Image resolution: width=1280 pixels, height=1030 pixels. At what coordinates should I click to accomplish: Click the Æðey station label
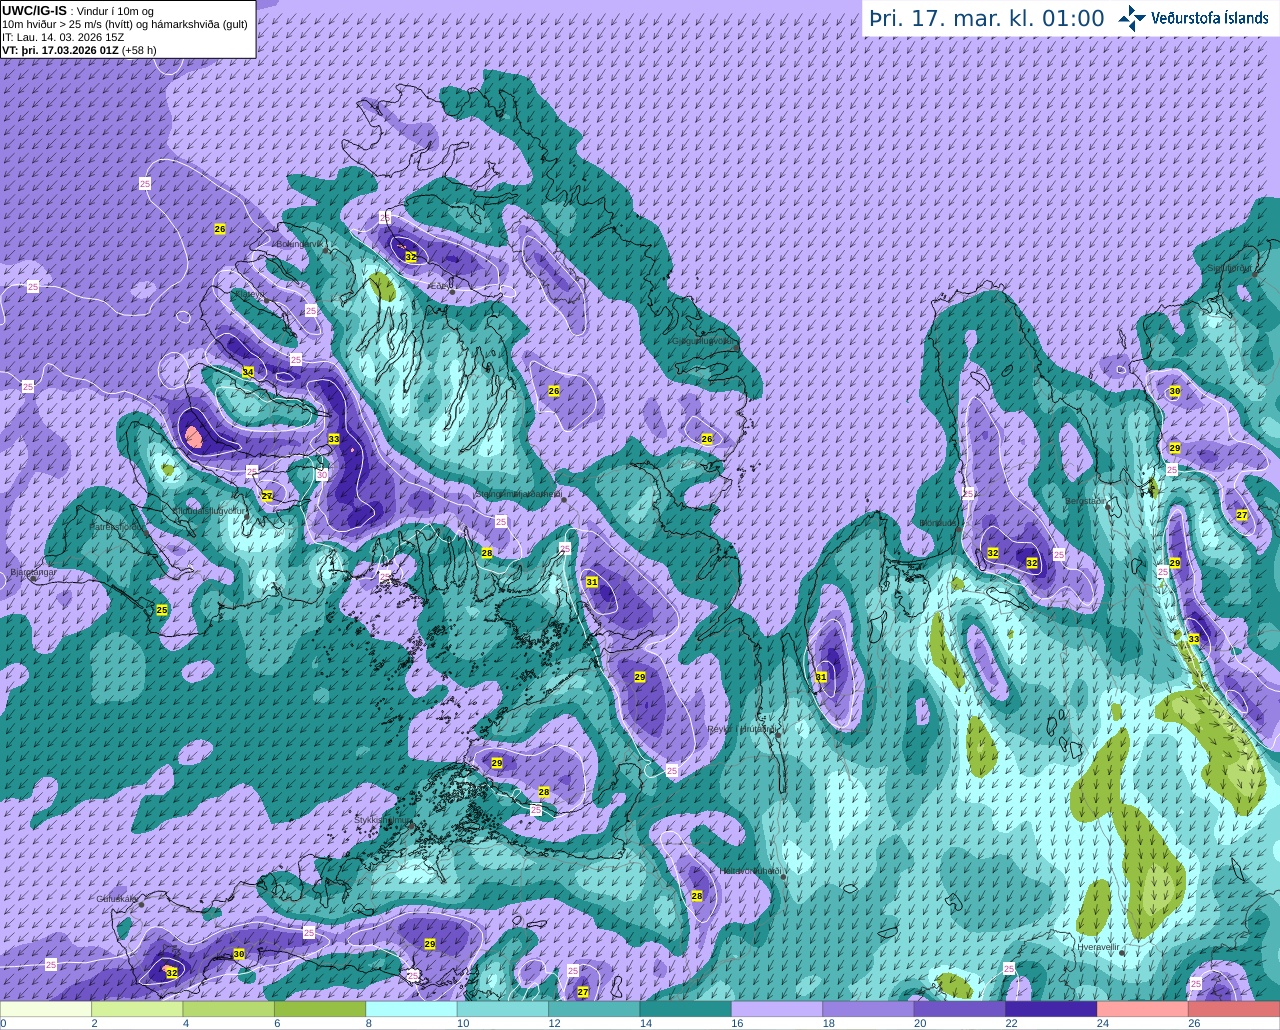pyautogui.click(x=438, y=285)
